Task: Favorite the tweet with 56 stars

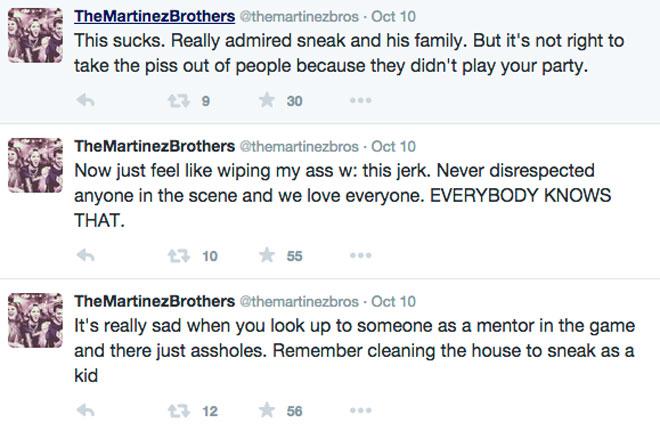Action: (x=267, y=411)
